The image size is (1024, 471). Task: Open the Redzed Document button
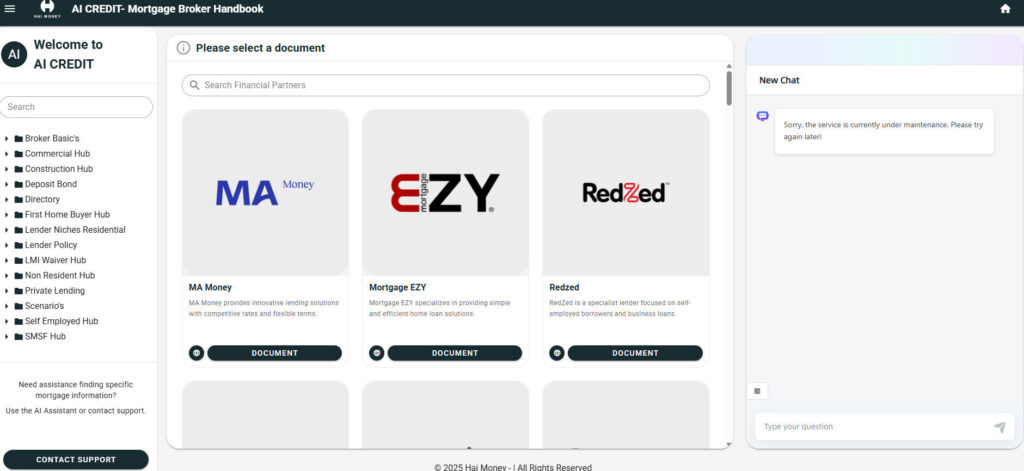(x=635, y=353)
